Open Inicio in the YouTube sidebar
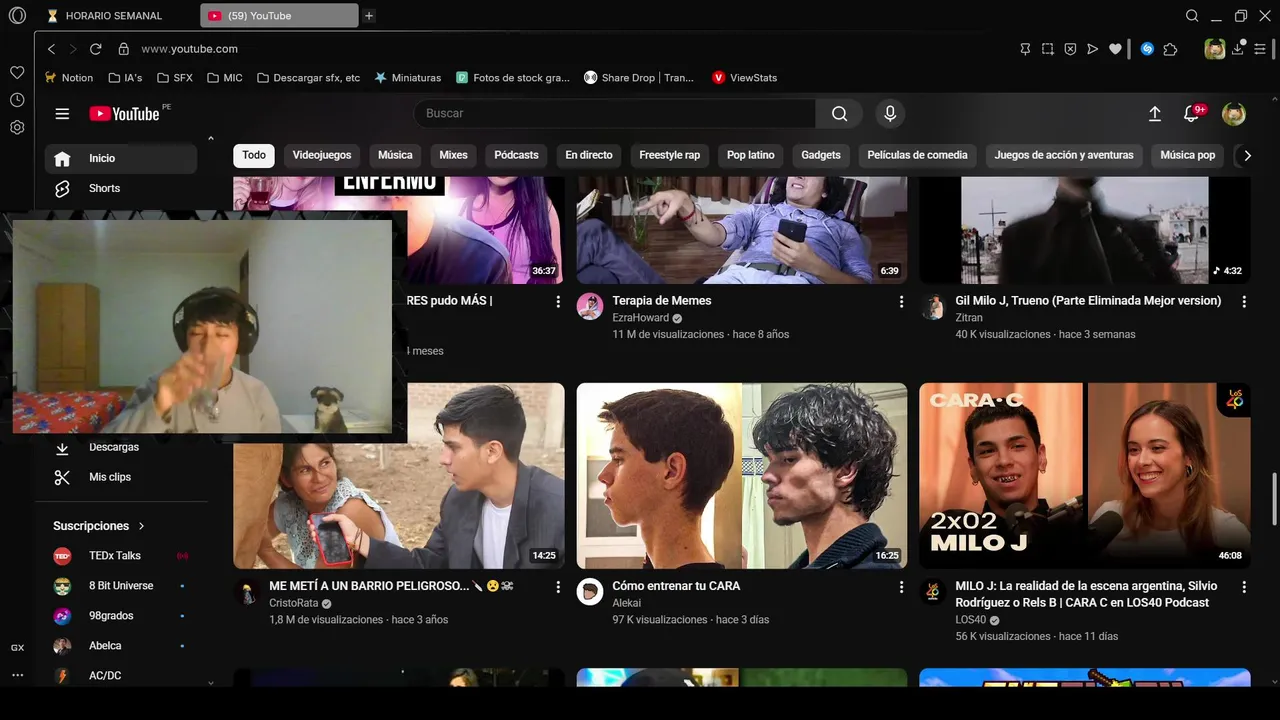This screenshot has width=1280, height=720. tap(121, 158)
